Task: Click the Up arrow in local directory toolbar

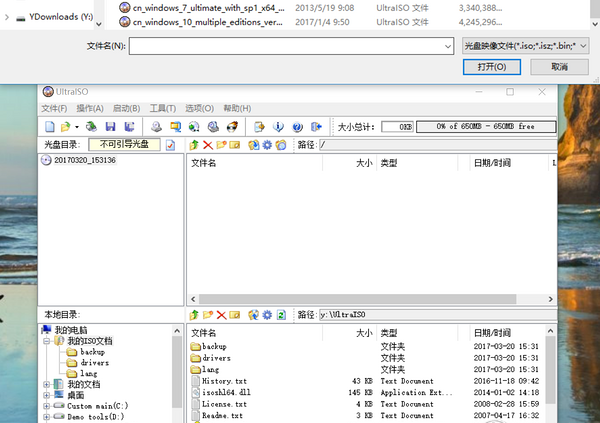Action: [x=194, y=315]
